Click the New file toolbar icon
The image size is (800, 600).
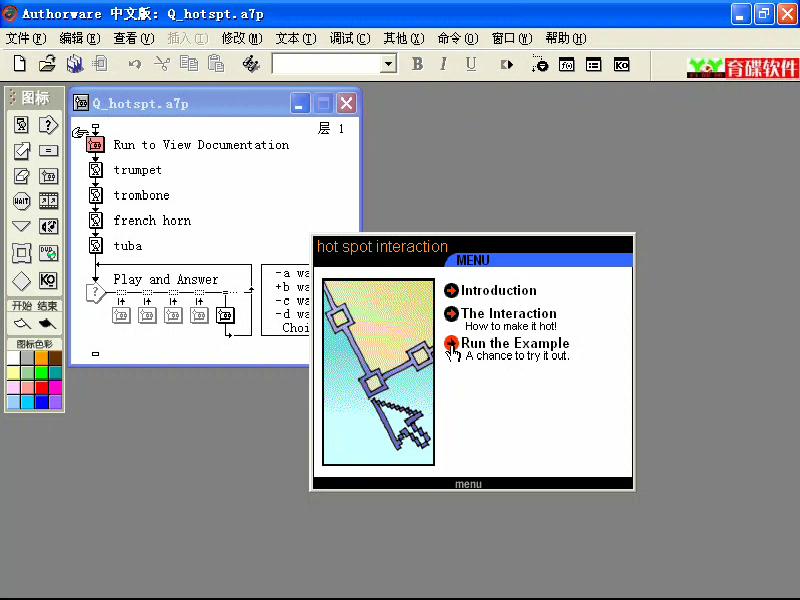coord(19,64)
